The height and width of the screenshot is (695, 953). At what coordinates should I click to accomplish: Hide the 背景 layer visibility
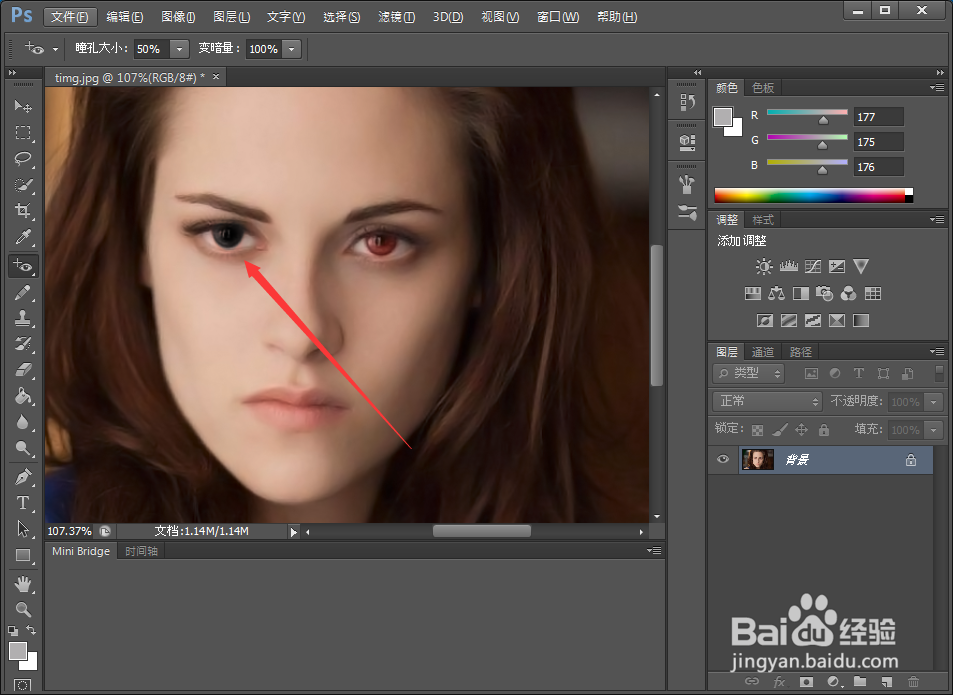(x=723, y=459)
